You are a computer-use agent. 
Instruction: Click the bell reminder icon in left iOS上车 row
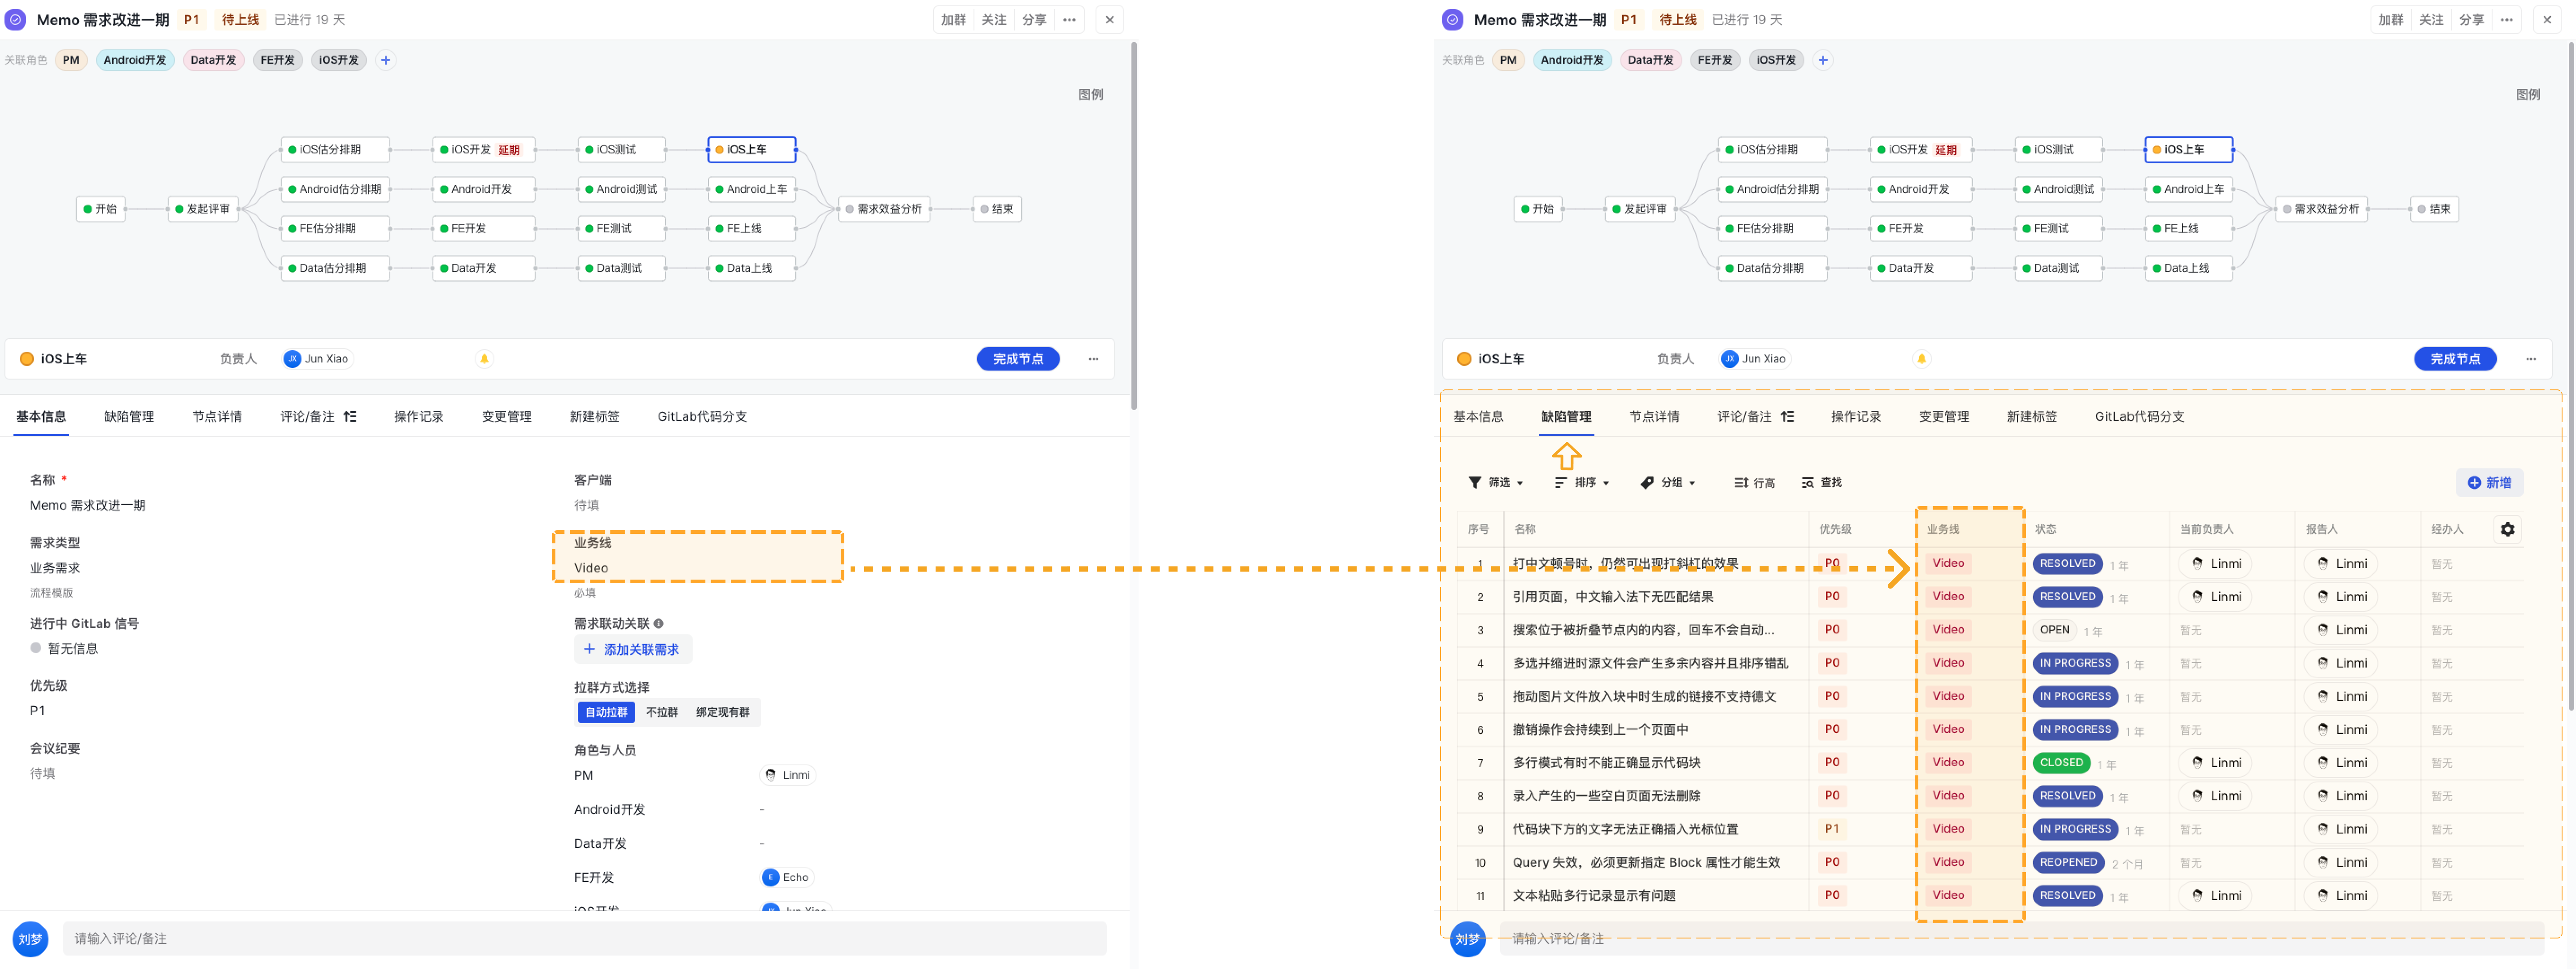pyautogui.click(x=484, y=359)
